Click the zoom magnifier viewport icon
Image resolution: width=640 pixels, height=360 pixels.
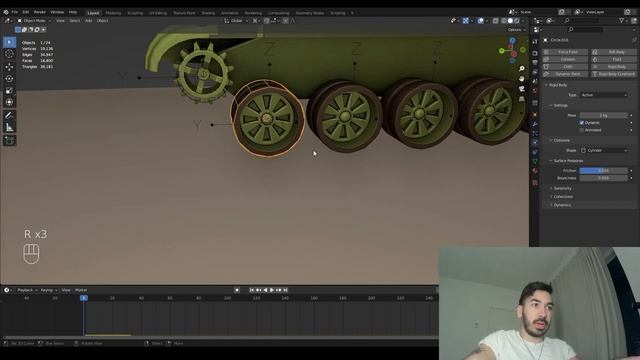(x=521, y=69)
